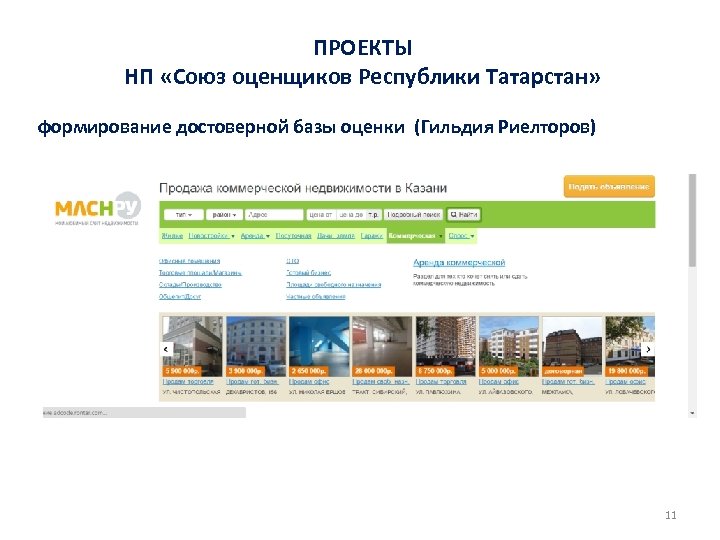The width and height of the screenshot is (720, 540).
Task: Expand the Новостройки menu
Action: (211, 236)
